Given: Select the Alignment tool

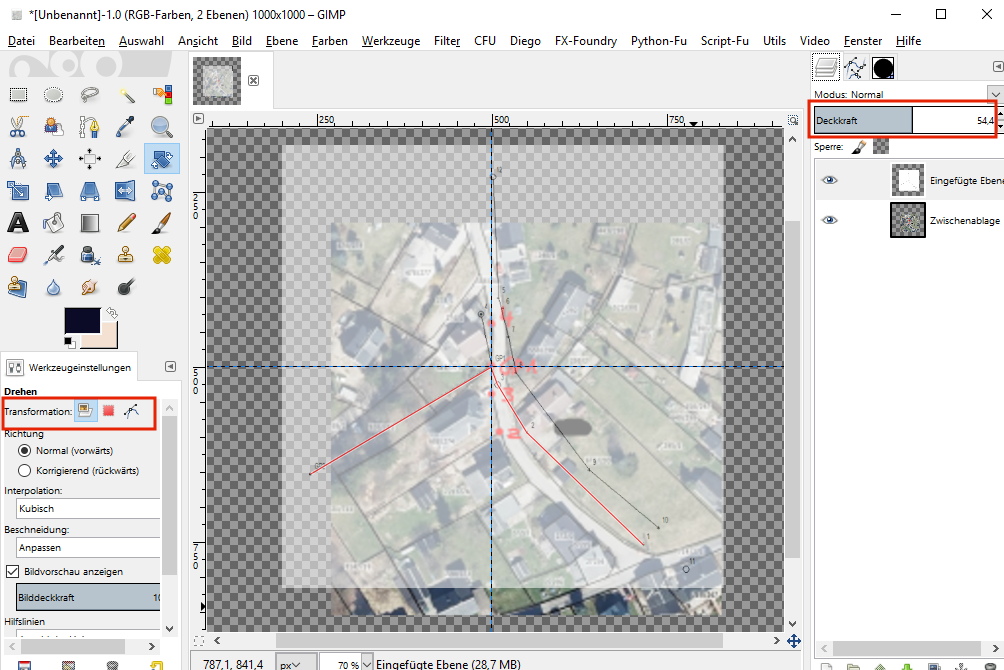Looking at the screenshot, I should [90, 159].
